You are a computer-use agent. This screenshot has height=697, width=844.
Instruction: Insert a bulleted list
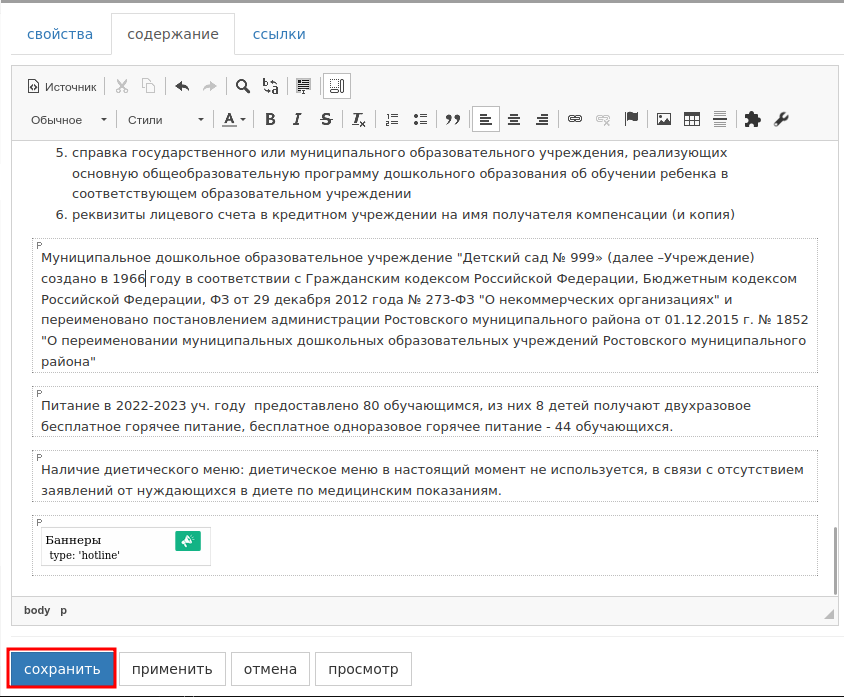(420, 120)
